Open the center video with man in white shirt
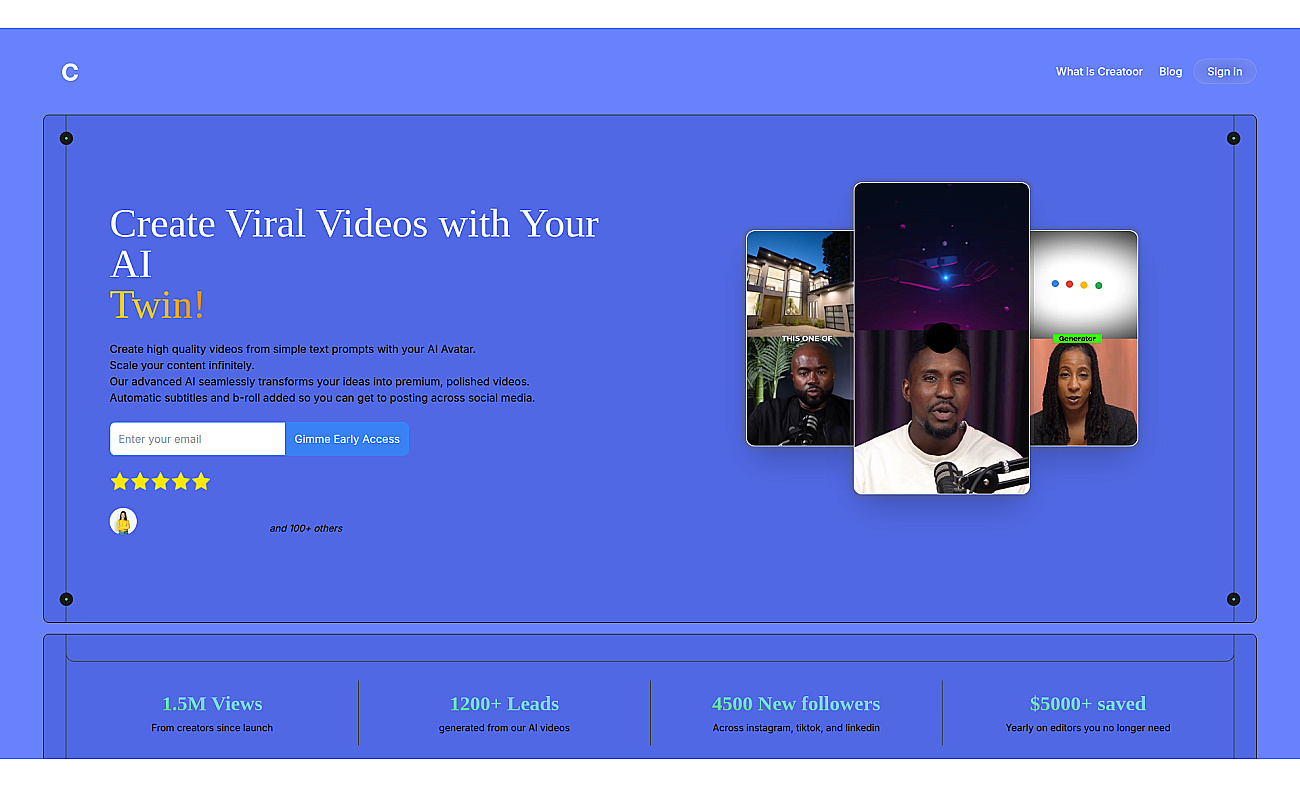Image resolution: width=1300 pixels, height=788 pixels. click(x=941, y=338)
